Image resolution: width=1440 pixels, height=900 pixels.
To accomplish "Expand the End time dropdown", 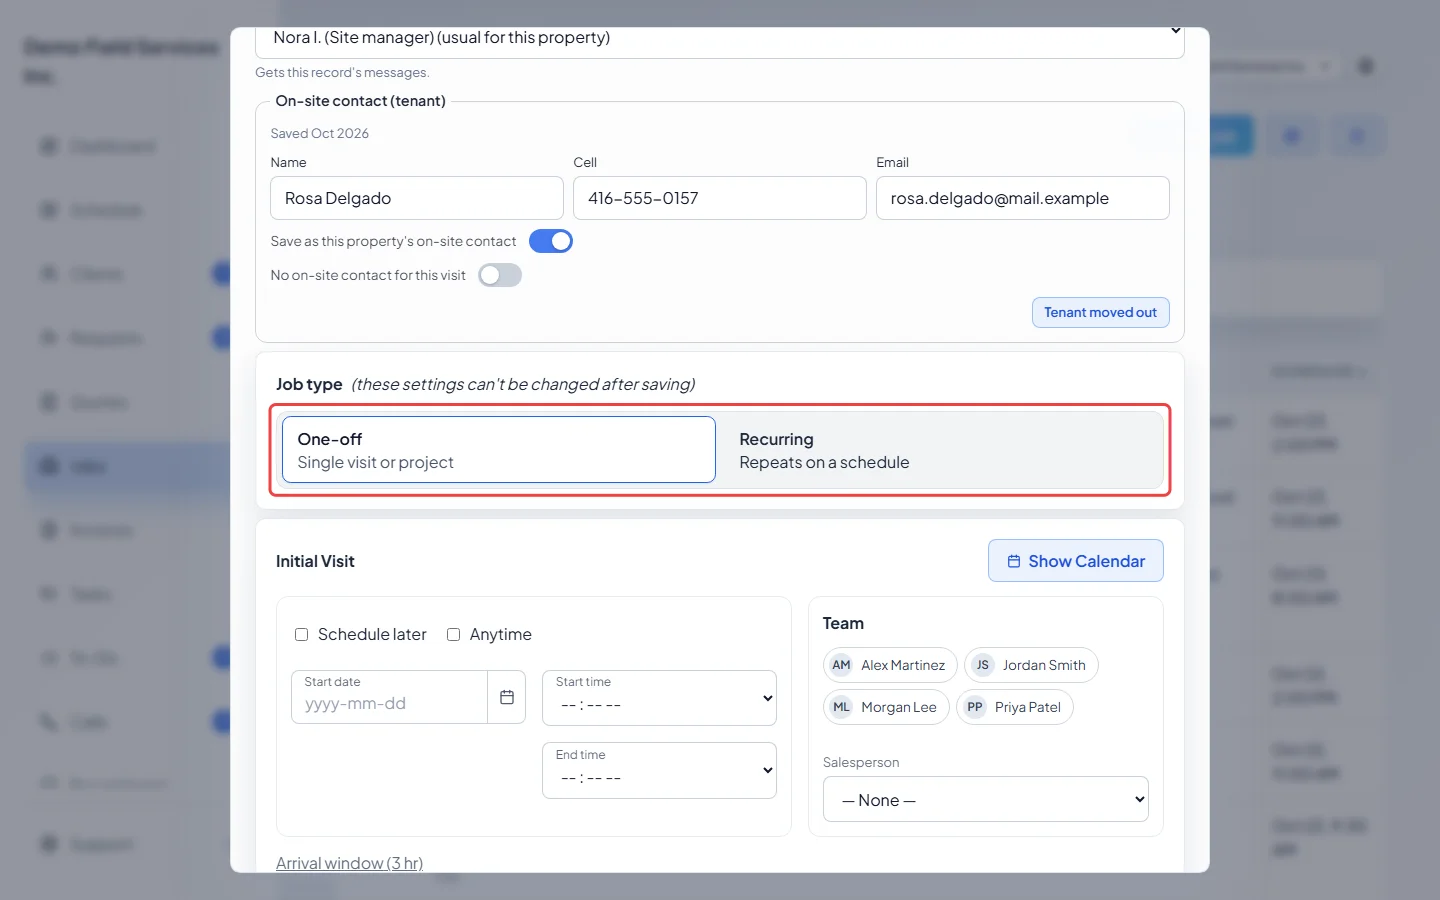I will tap(659, 770).
